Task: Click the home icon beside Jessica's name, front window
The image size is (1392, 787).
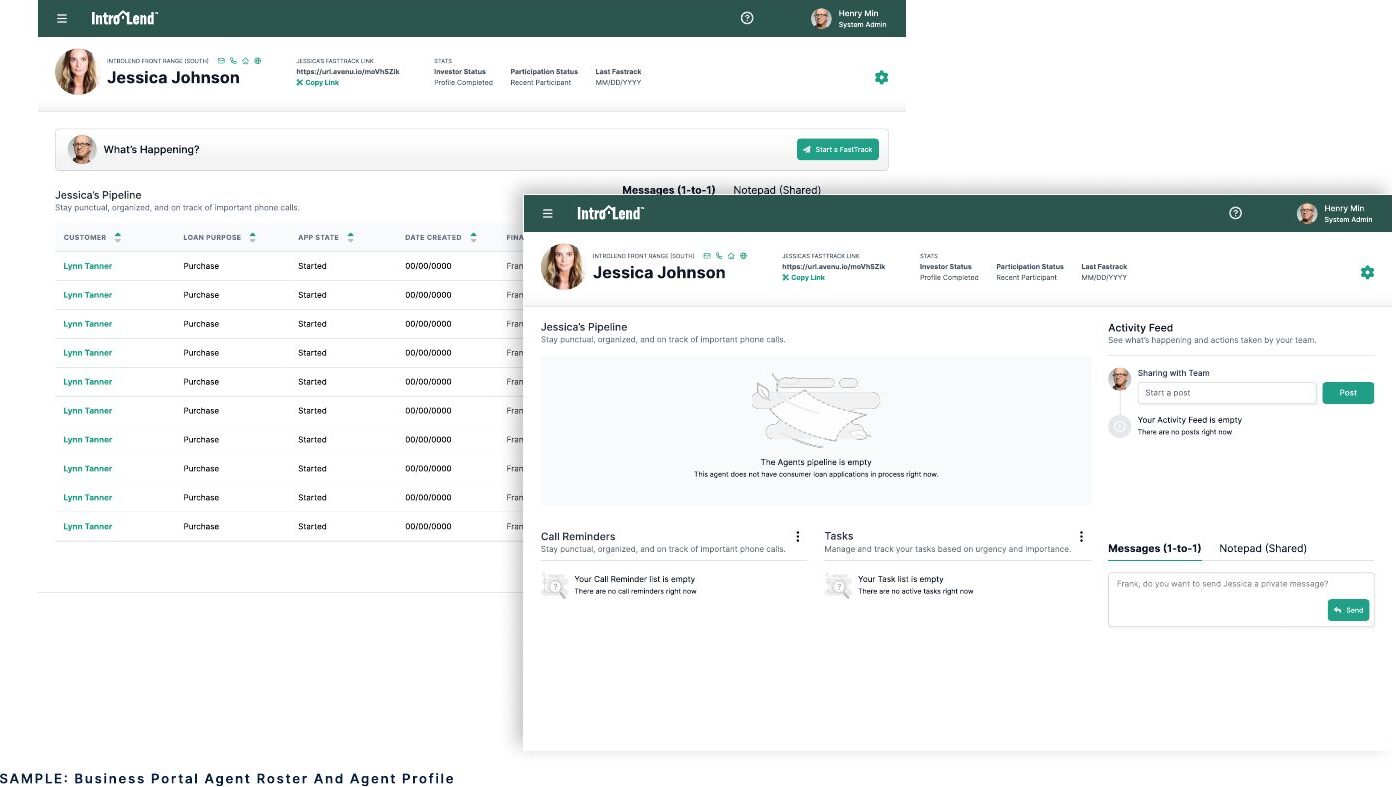Action: pyautogui.click(x=731, y=255)
